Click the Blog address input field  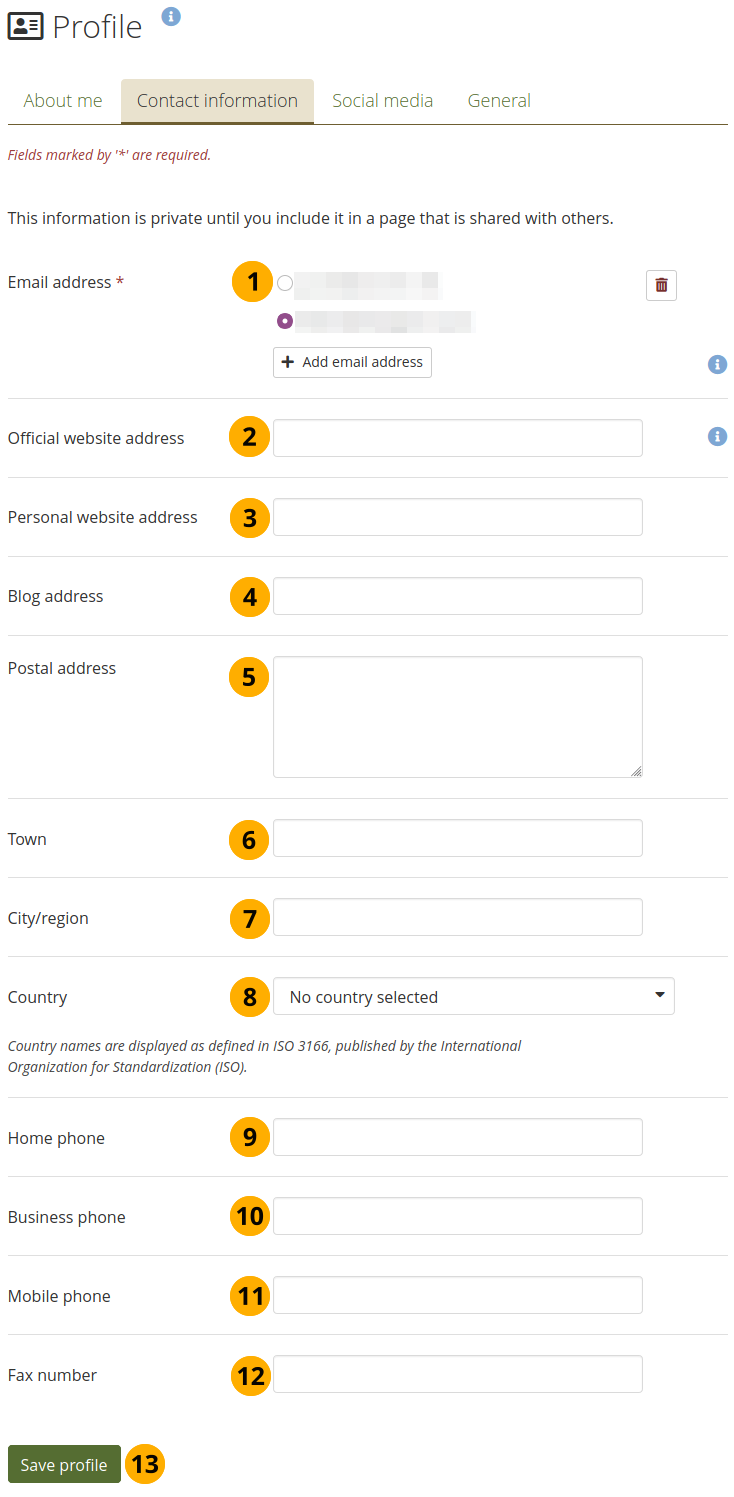[x=457, y=596]
